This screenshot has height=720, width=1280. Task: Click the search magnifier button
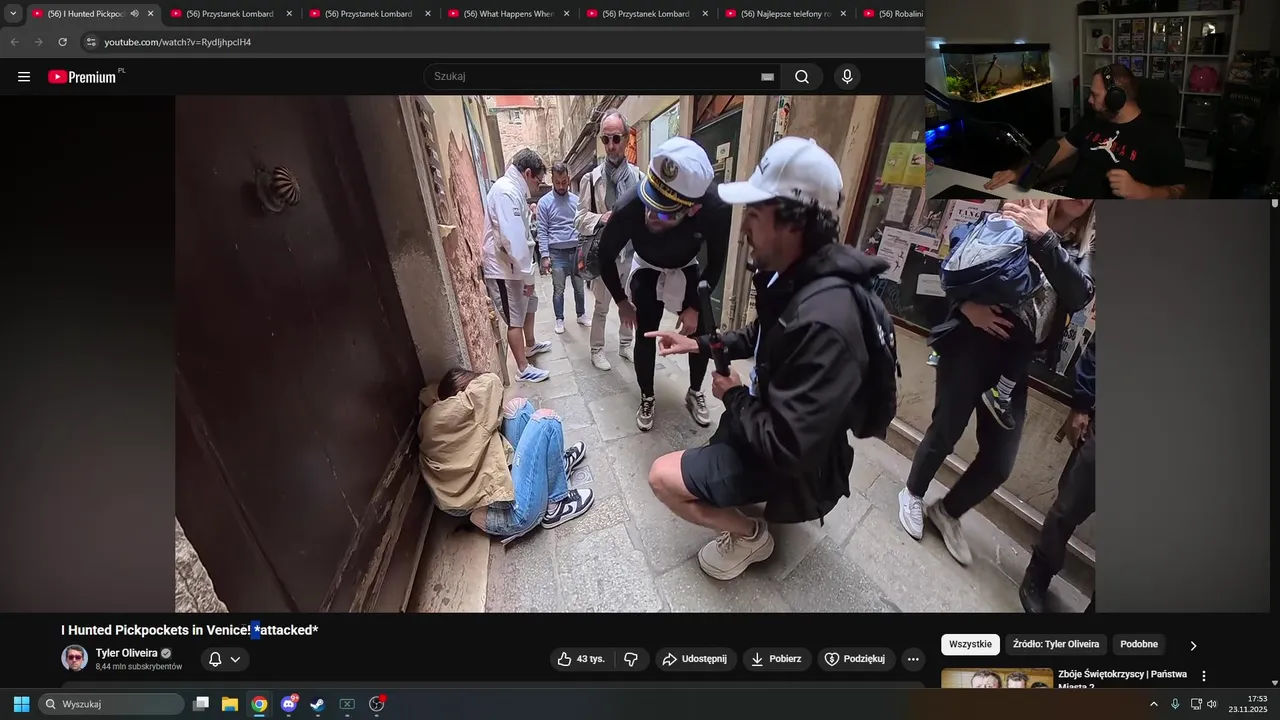pyautogui.click(x=802, y=77)
